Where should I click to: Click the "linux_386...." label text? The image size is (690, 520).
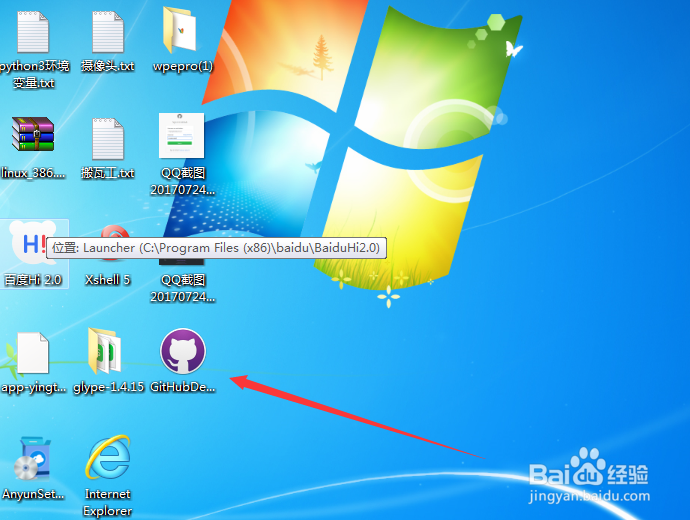[x=33, y=173]
